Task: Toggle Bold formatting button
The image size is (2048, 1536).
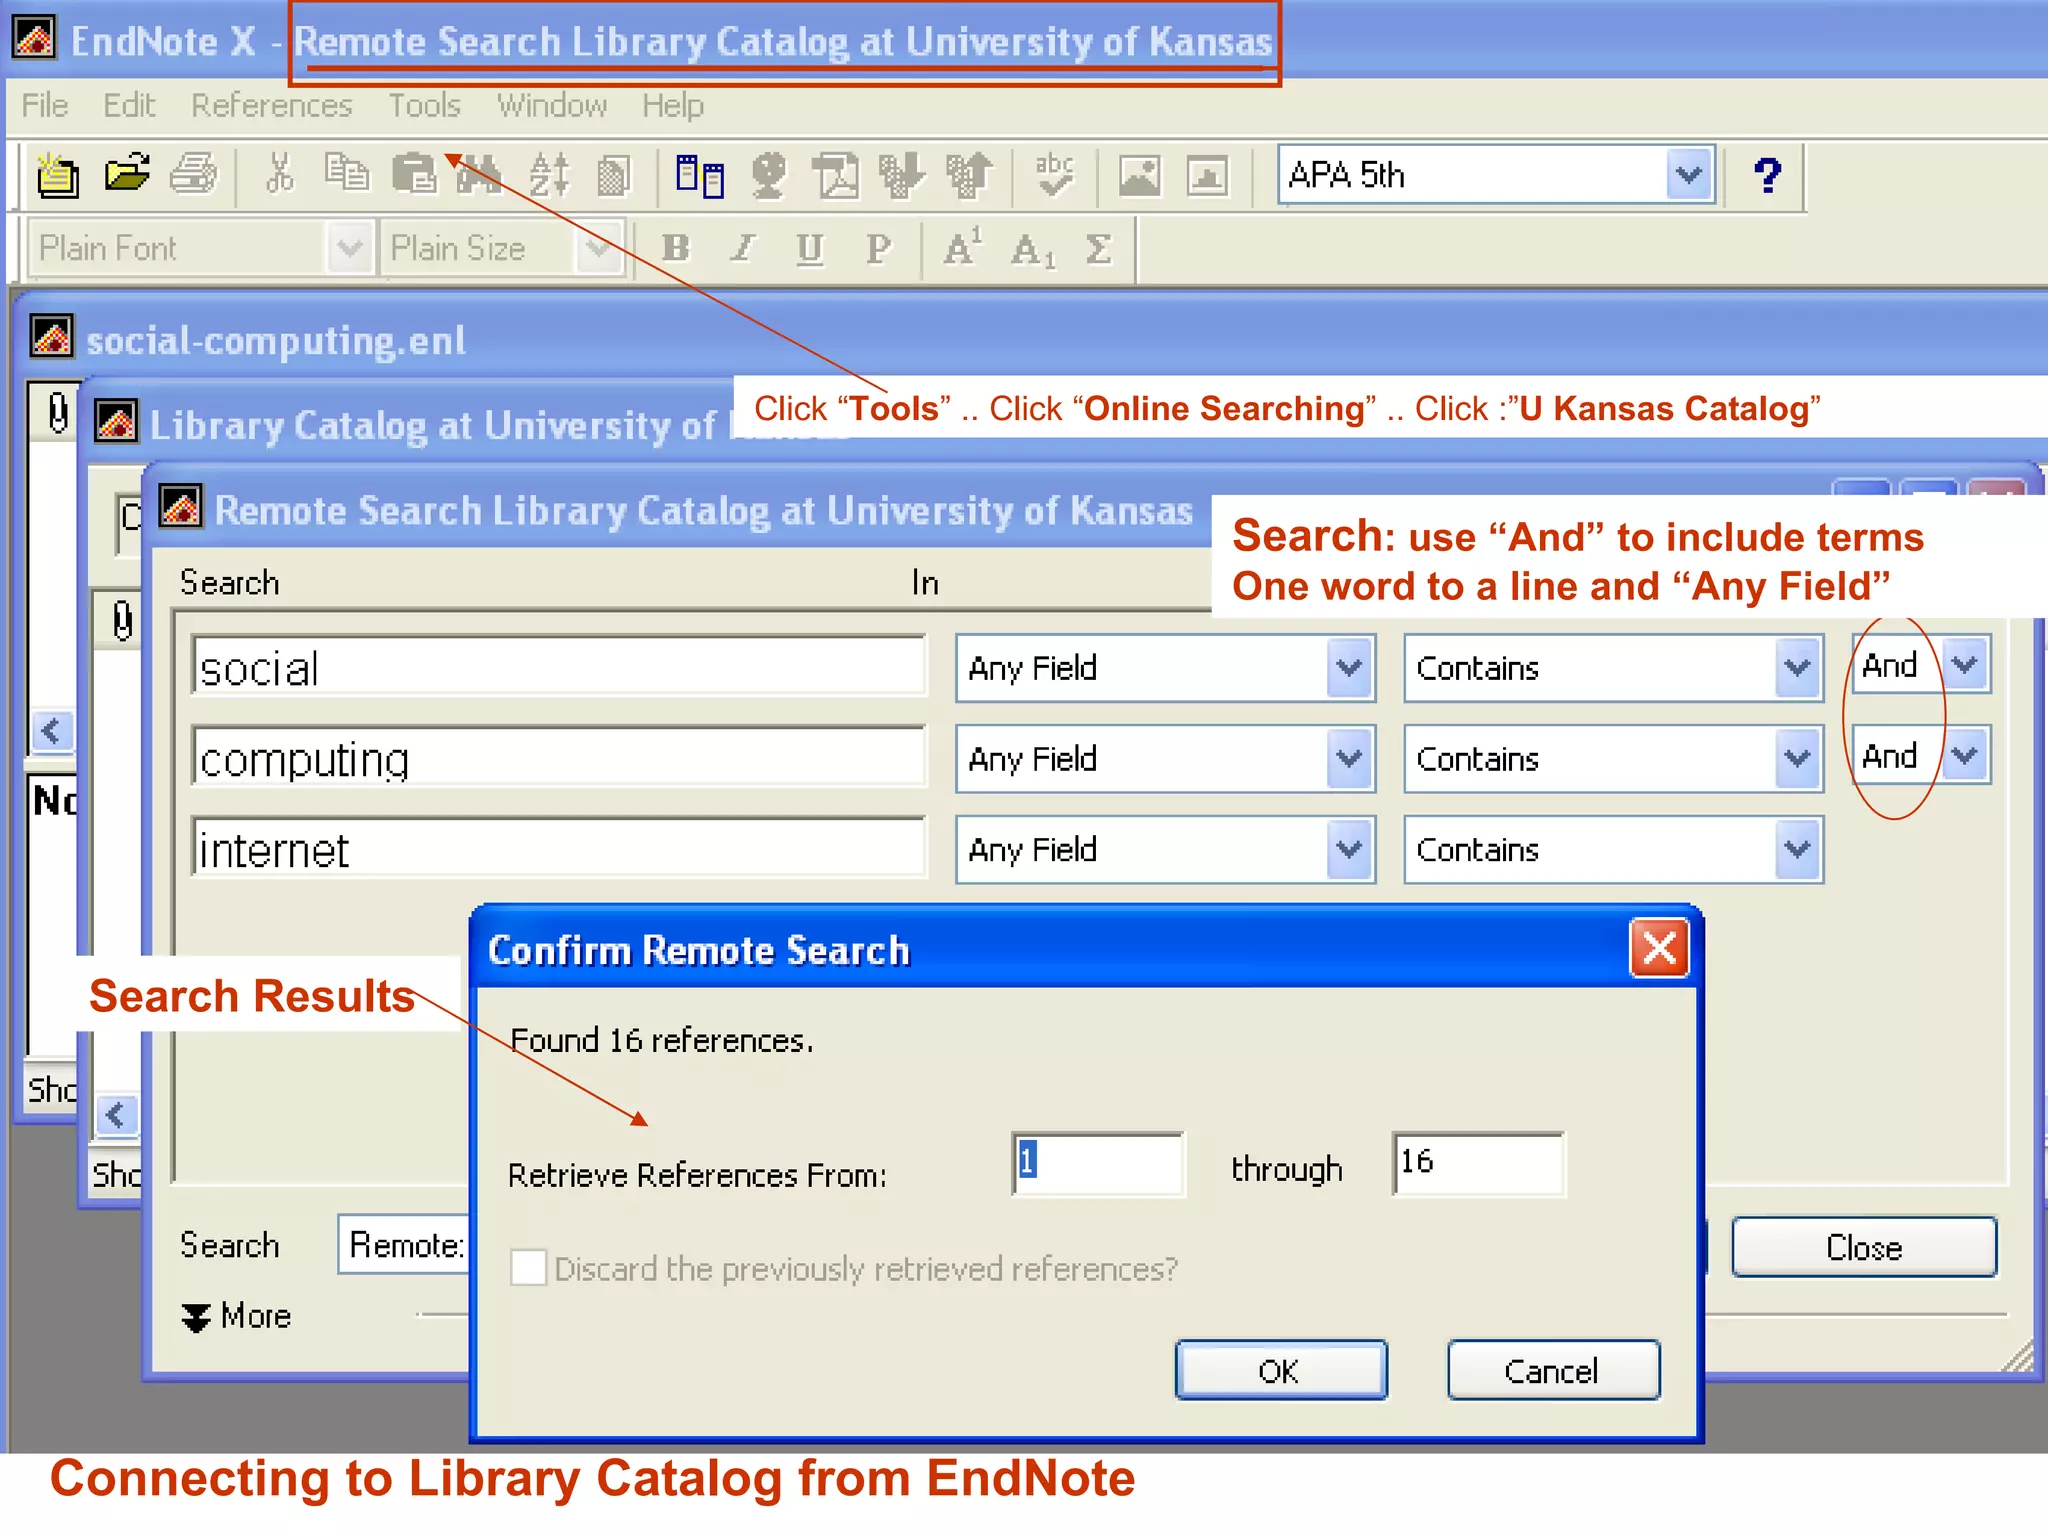Action: click(676, 248)
